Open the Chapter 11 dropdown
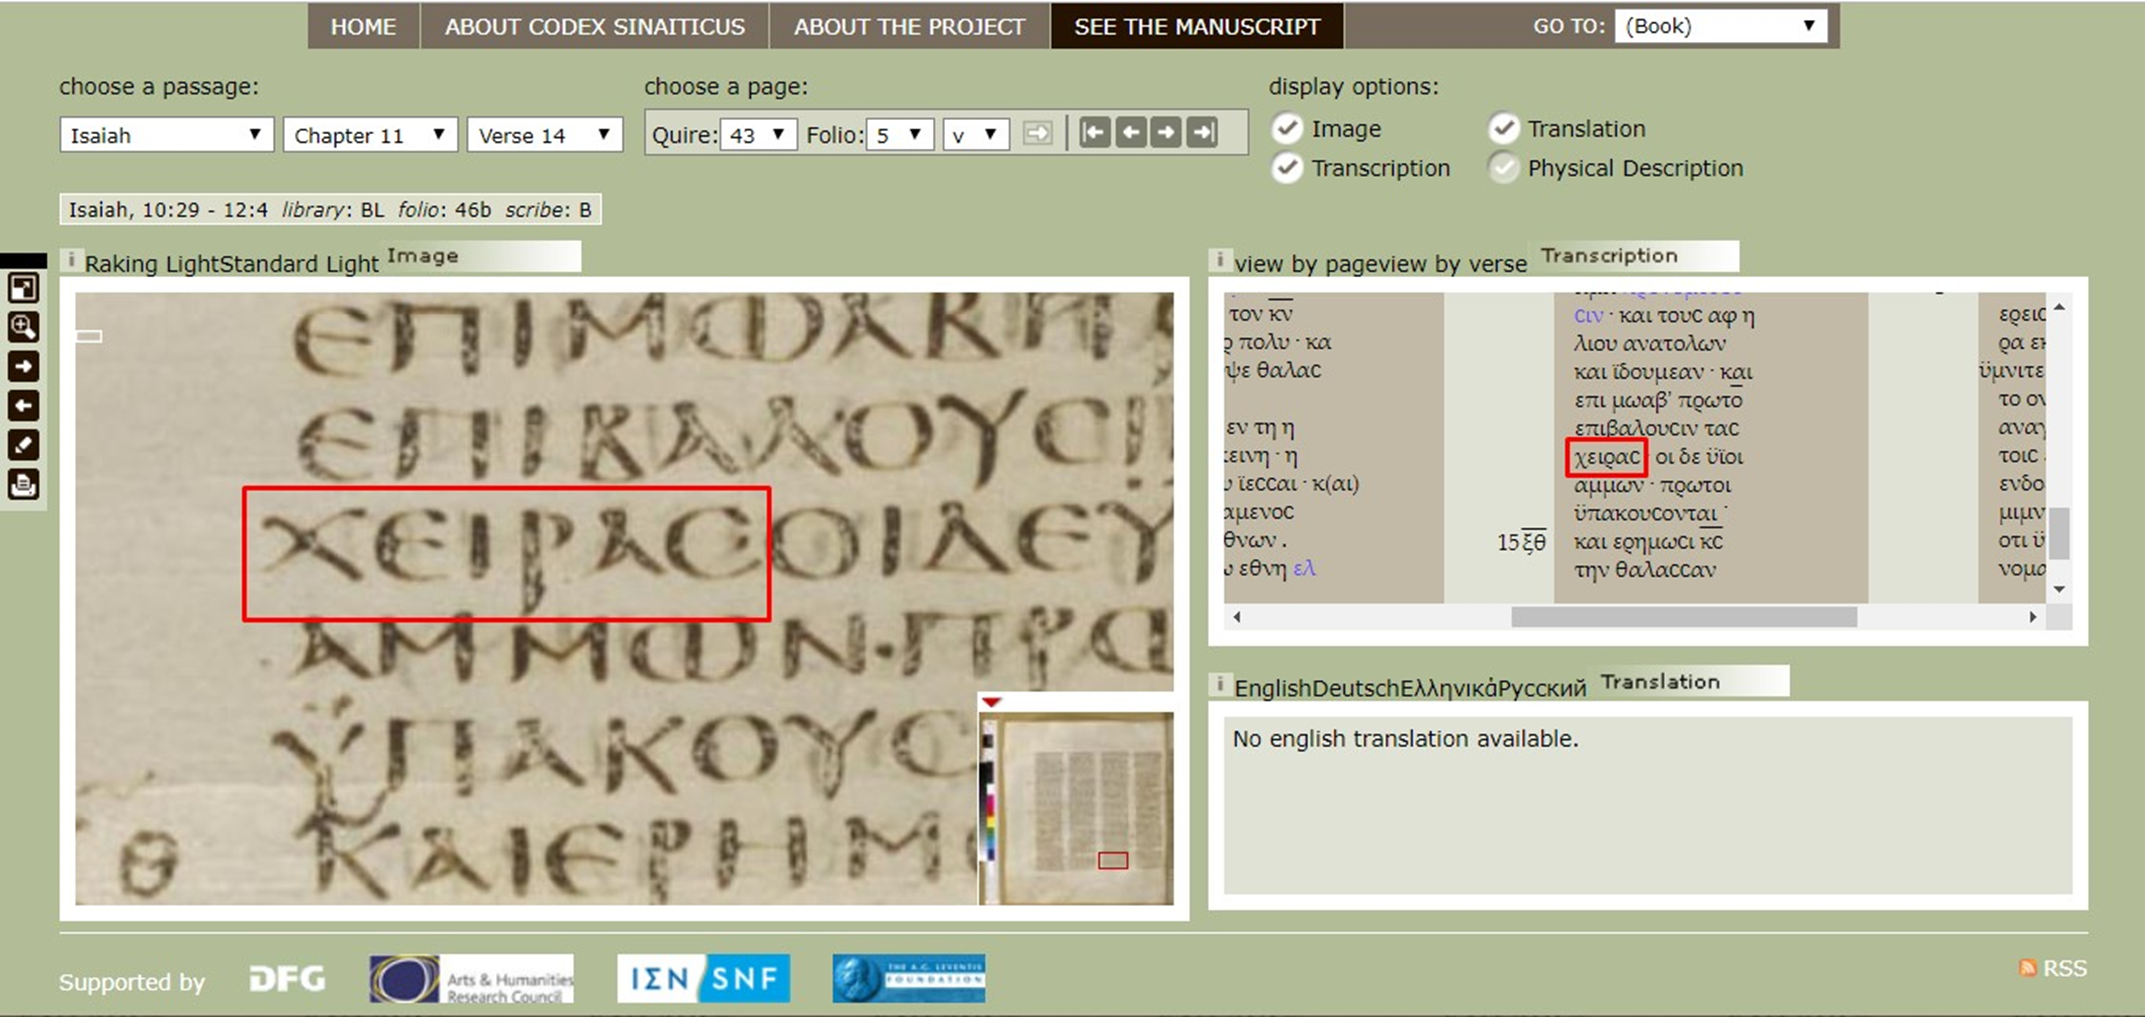Image resolution: width=2145 pixels, height=1017 pixels. (370, 135)
